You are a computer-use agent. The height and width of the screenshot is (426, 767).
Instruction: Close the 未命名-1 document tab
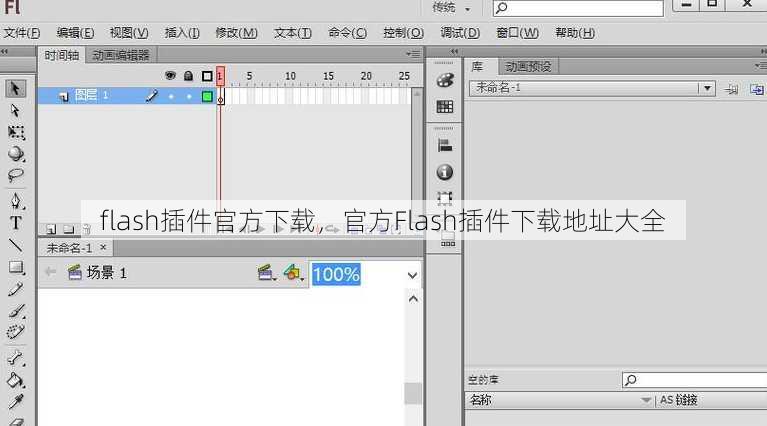coord(103,247)
